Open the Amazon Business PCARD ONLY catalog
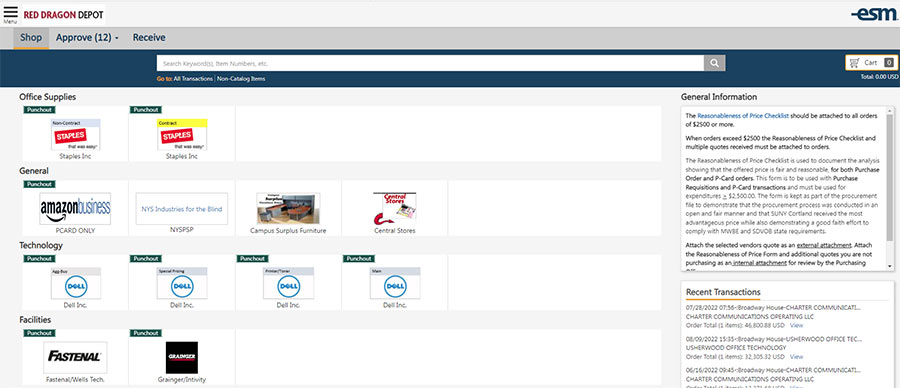Viewport: 900px width, 388px height. click(75, 208)
